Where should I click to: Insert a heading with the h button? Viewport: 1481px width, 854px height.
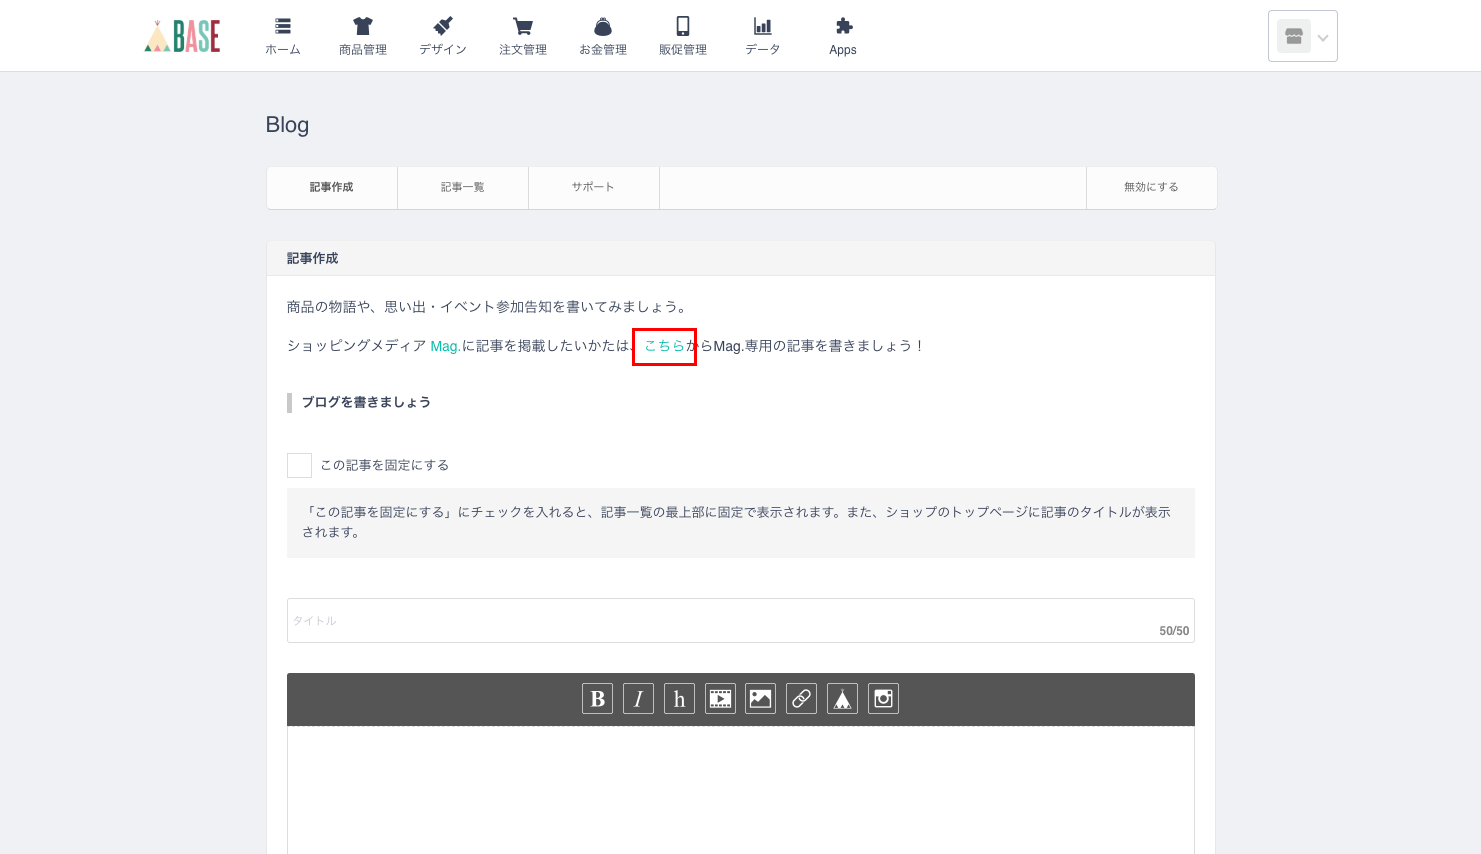tap(679, 699)
